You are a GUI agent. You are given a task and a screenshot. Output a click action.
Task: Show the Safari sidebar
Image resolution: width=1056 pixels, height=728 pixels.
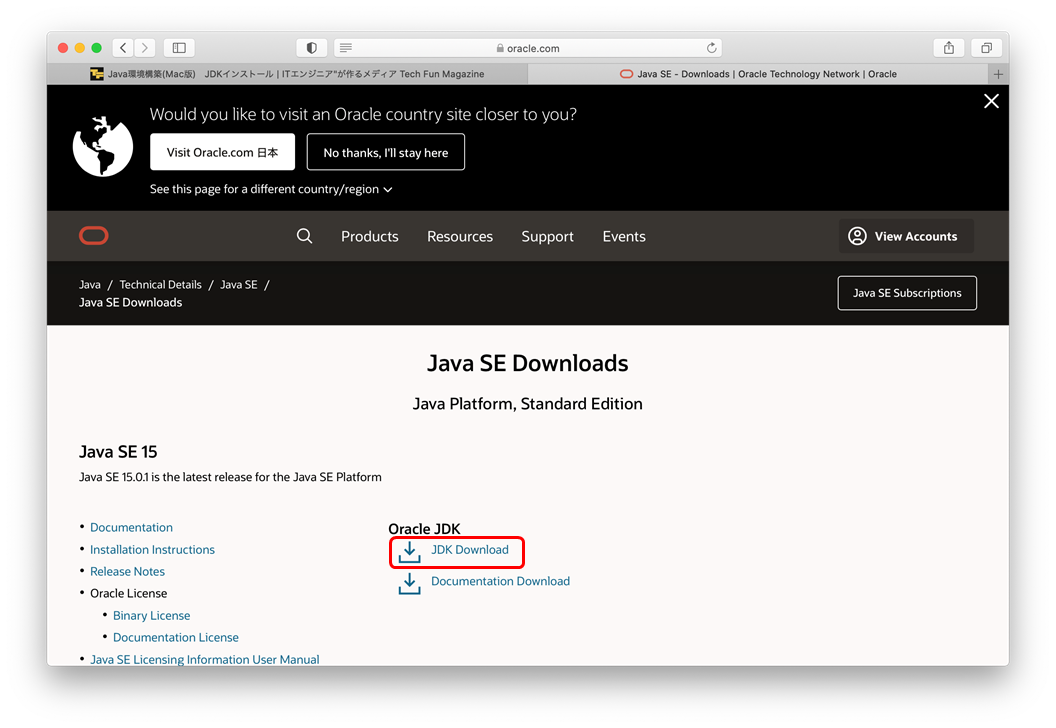pyautogui.click(x=179, y=48)
